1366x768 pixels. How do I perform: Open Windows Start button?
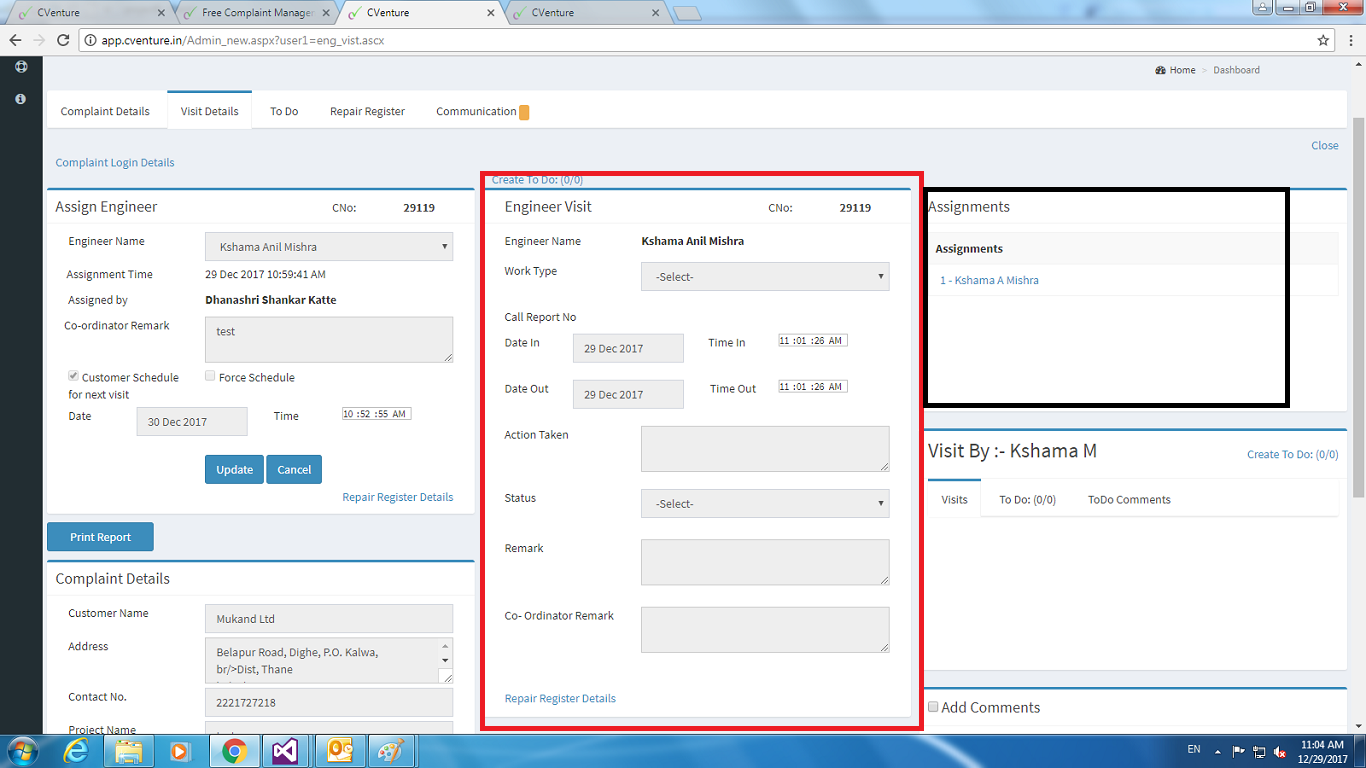[x=22, y=750]
